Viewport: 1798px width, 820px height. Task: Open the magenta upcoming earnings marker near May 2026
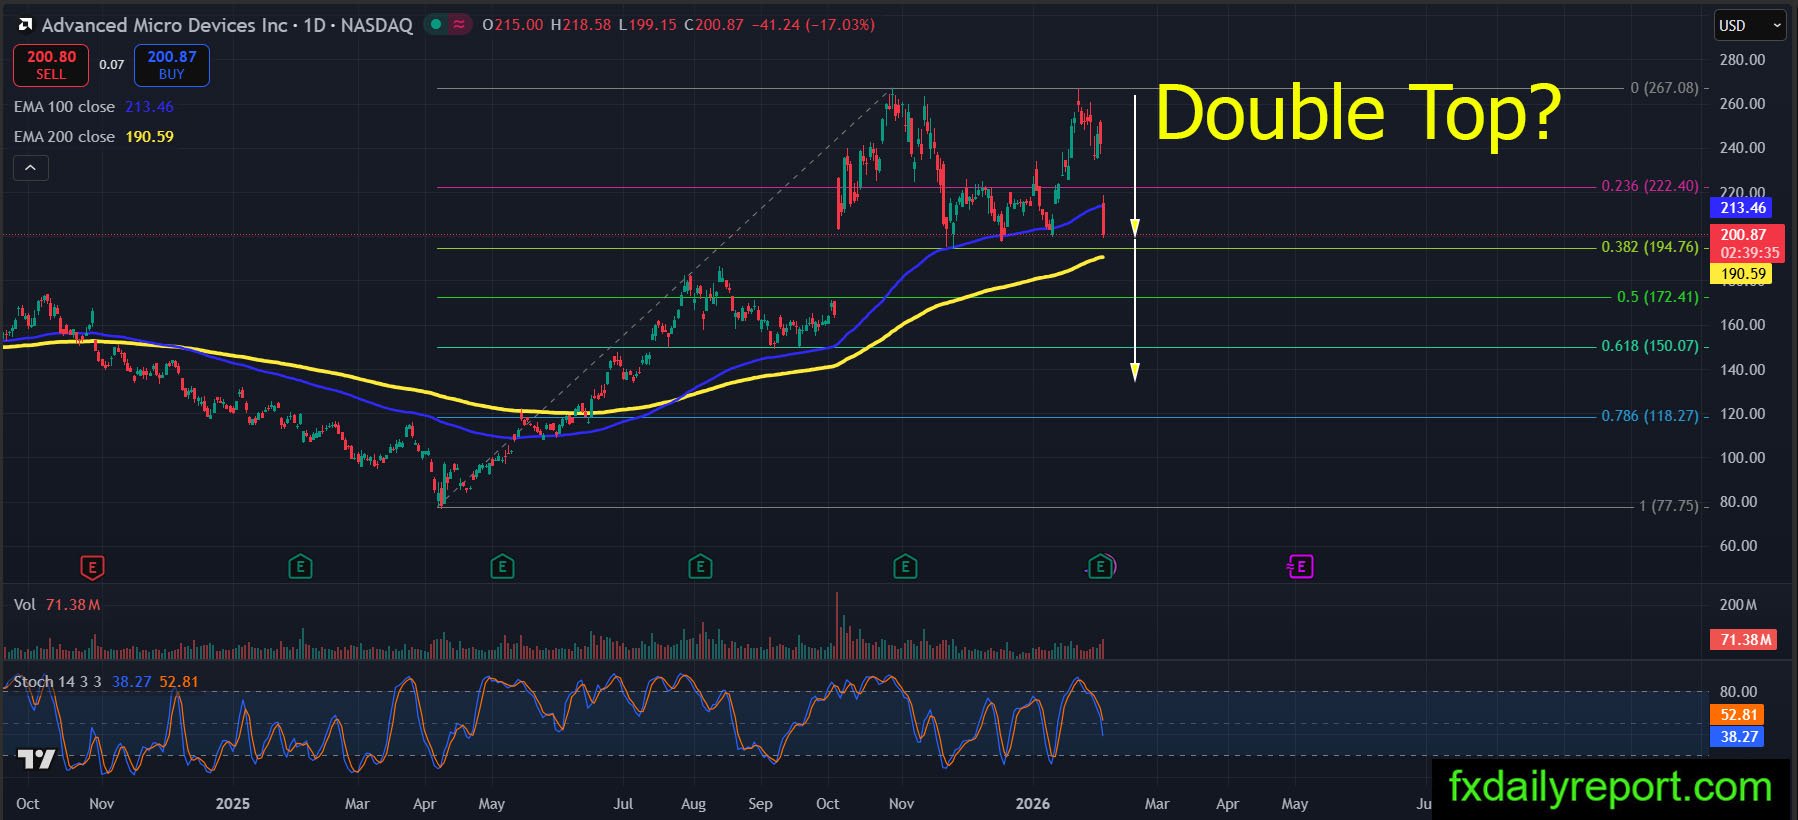pos(1300,568)
